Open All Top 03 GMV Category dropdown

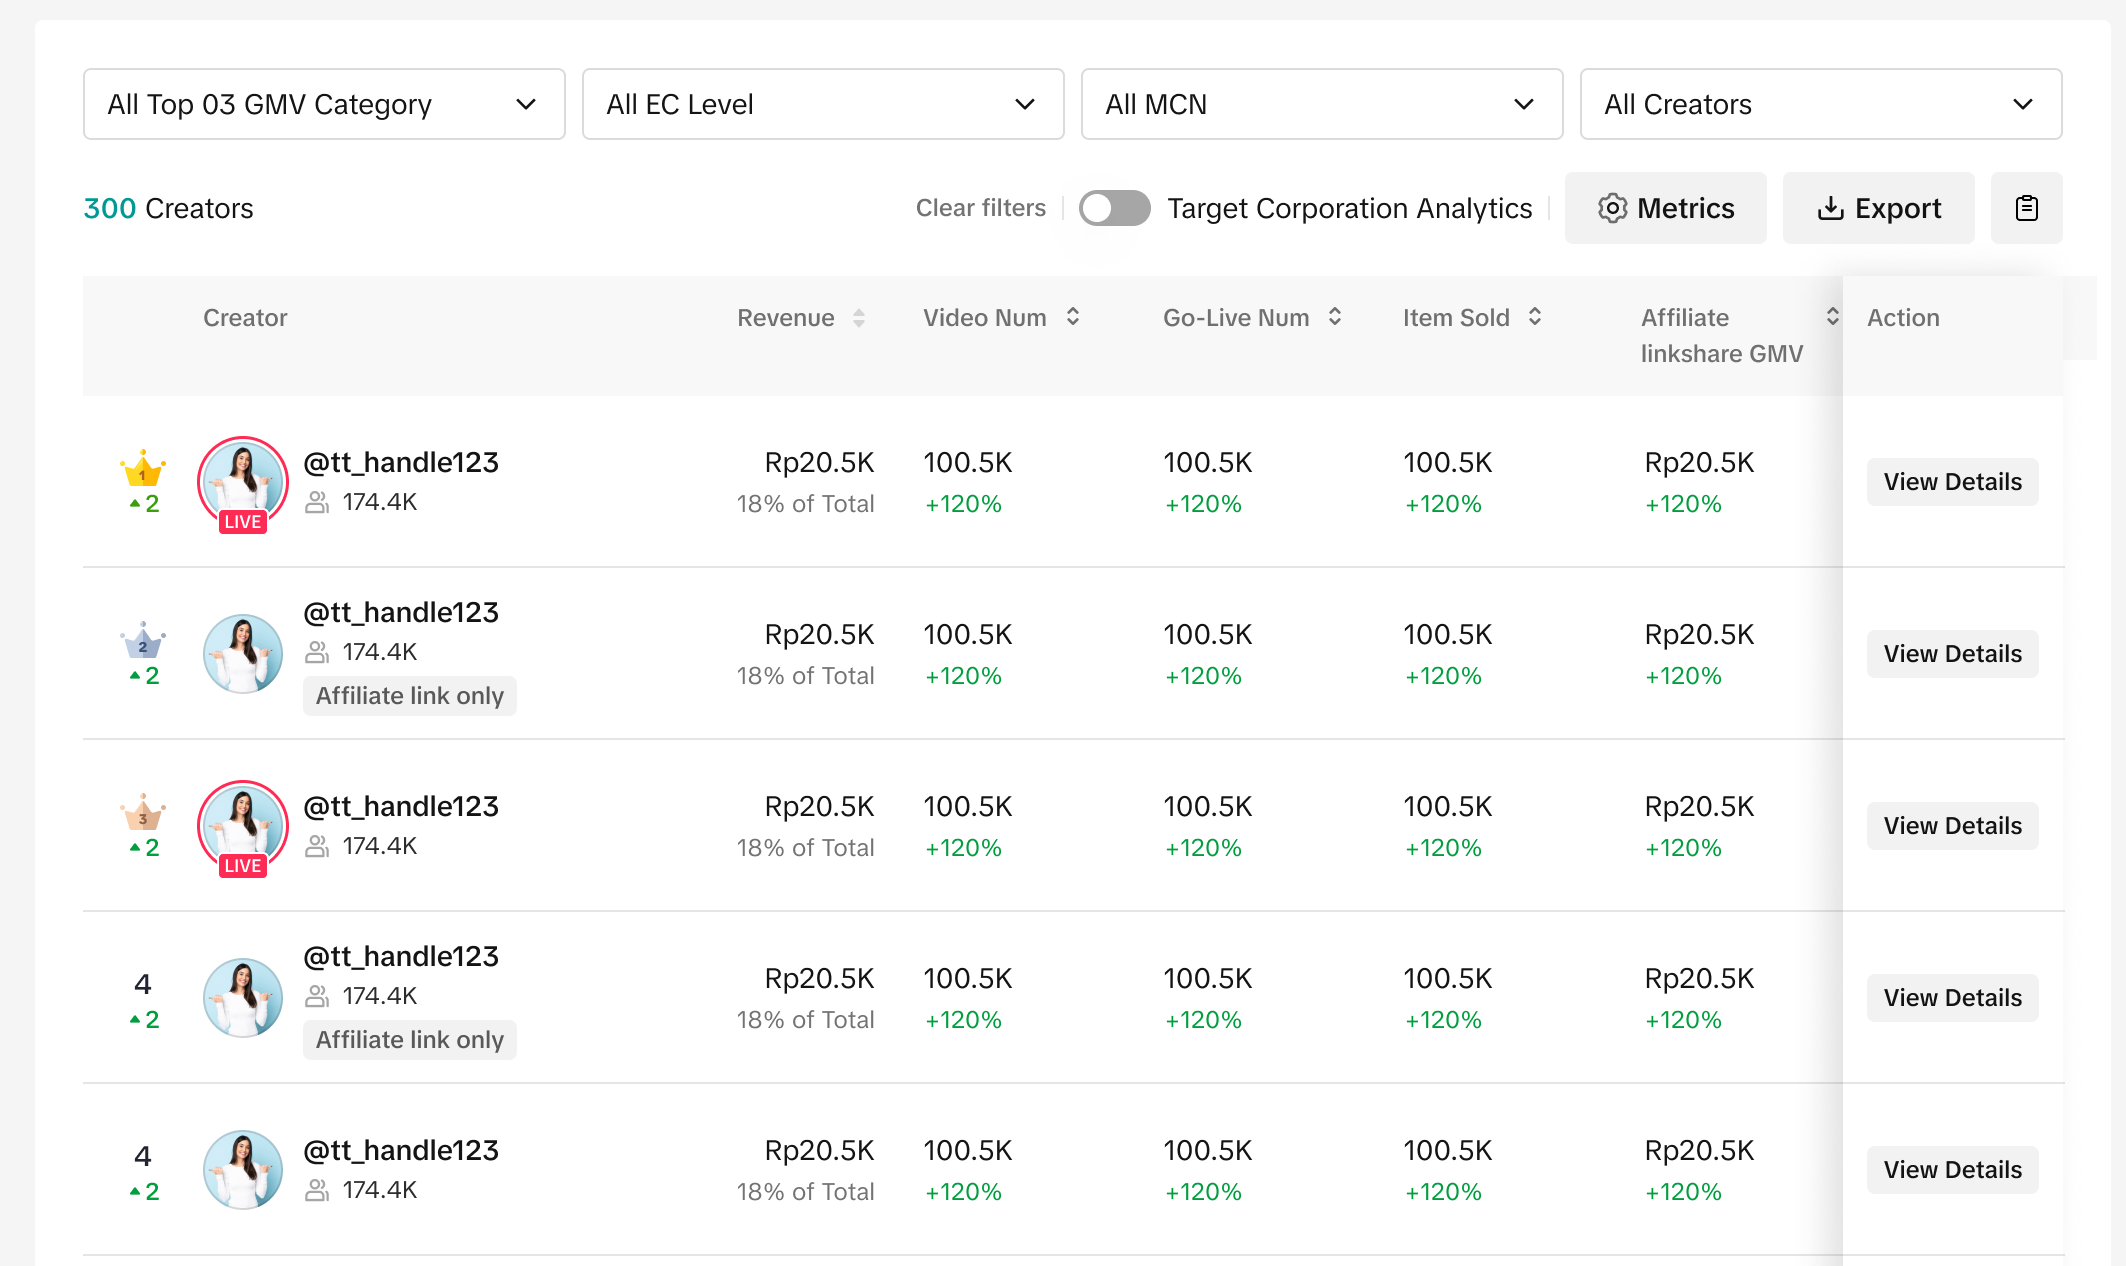(324, 104)
